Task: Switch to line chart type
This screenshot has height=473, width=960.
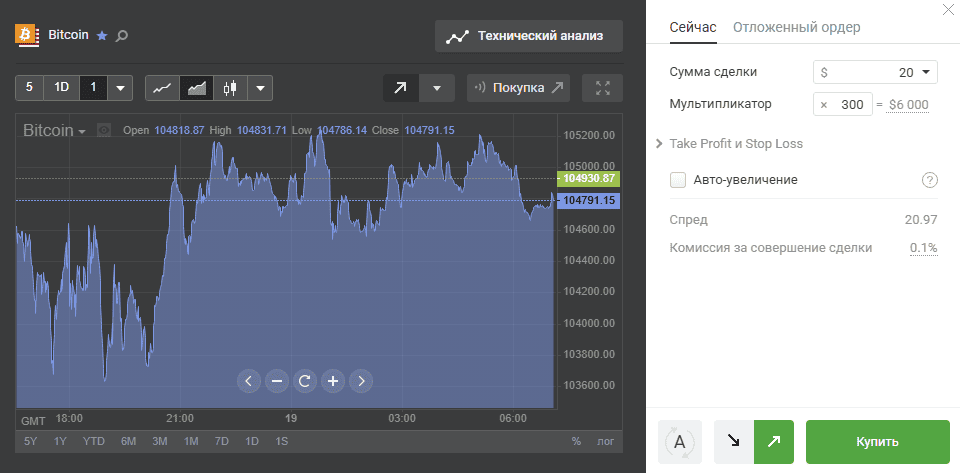Action: coord(162,88)
